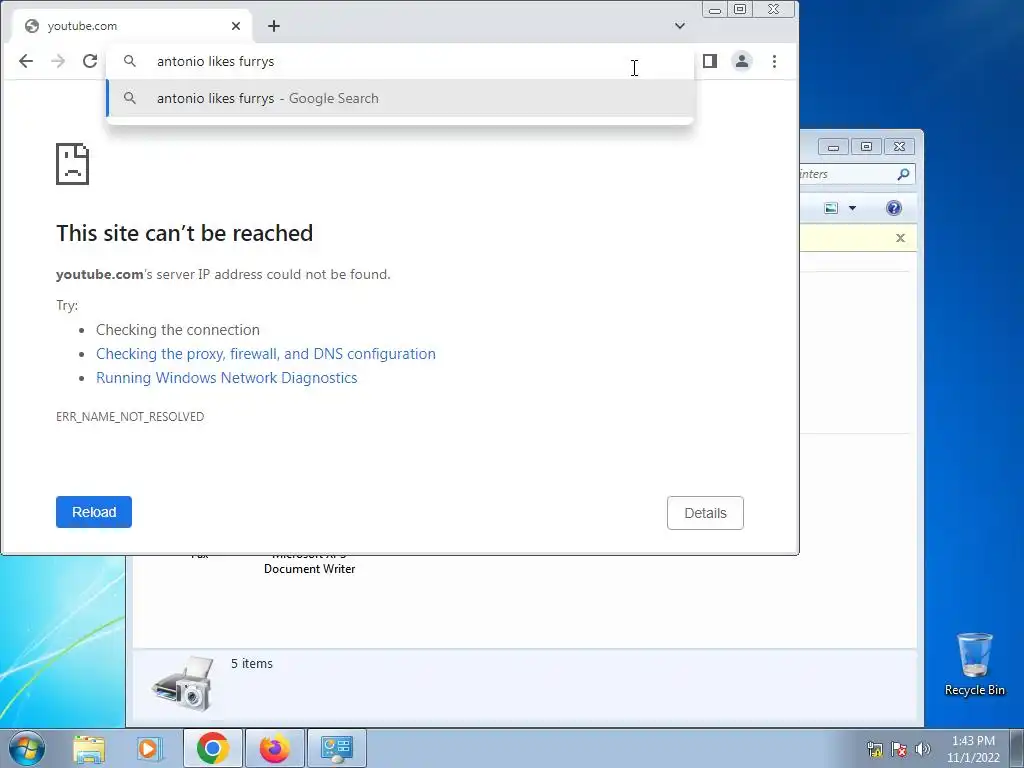Click the search magnifier in the Explorer window
The image size is (1024, 768).
point(903,174)
